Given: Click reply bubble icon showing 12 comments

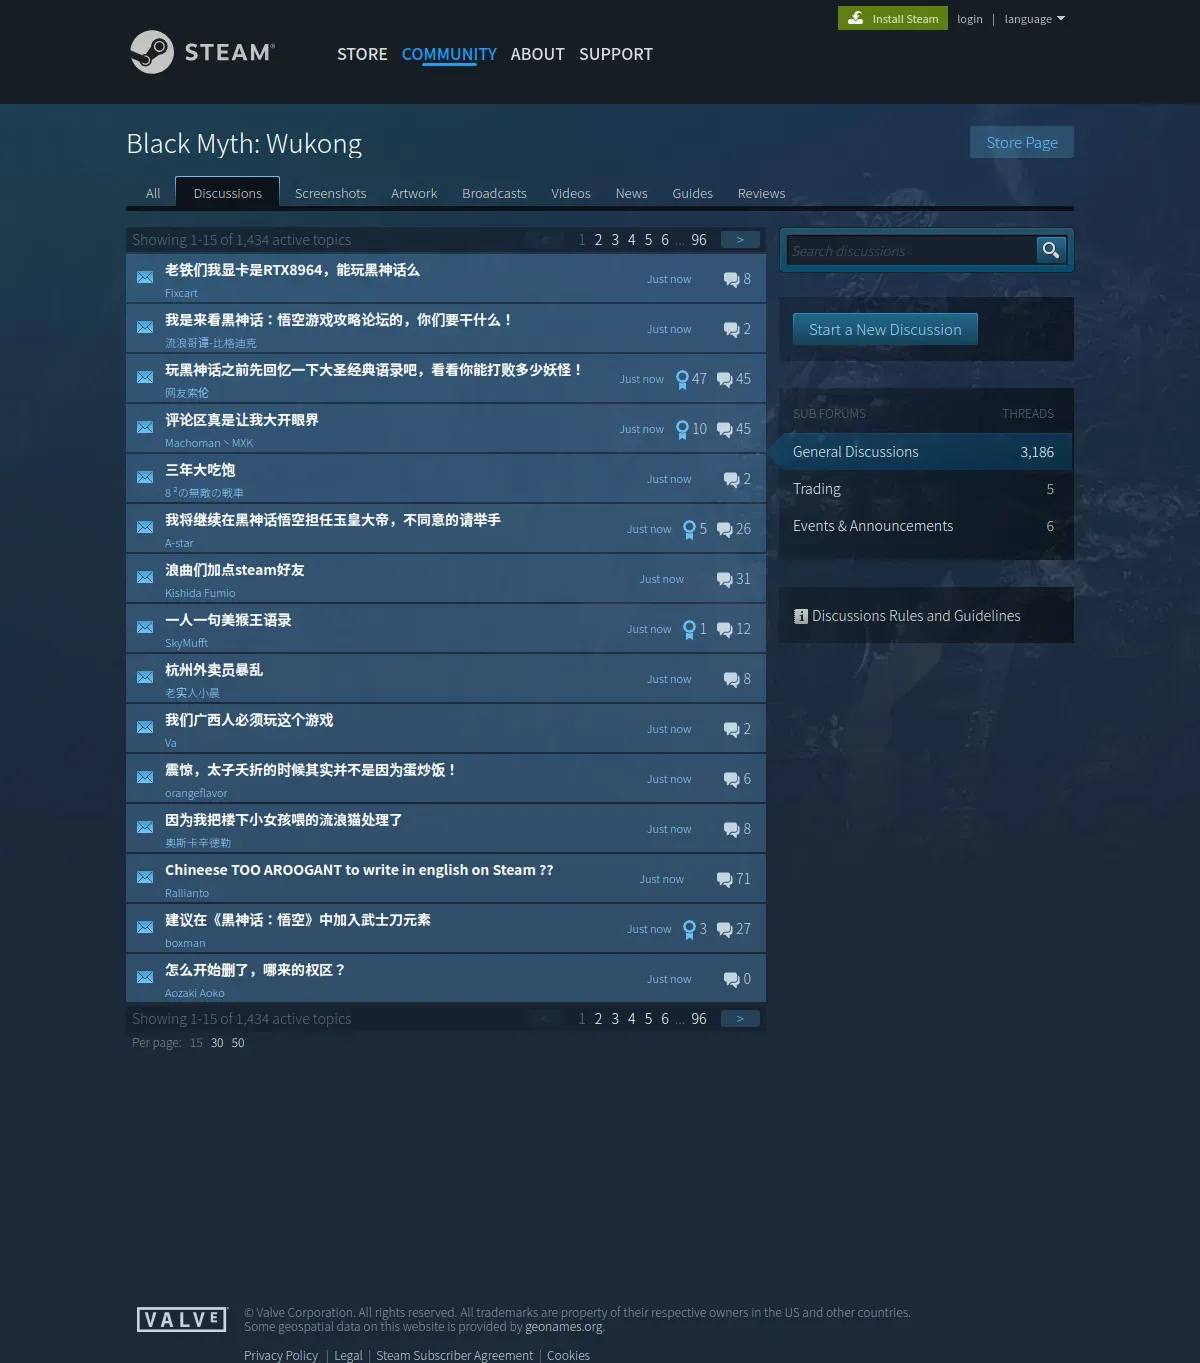Looking at the screenshot, I should click(725, 630).
